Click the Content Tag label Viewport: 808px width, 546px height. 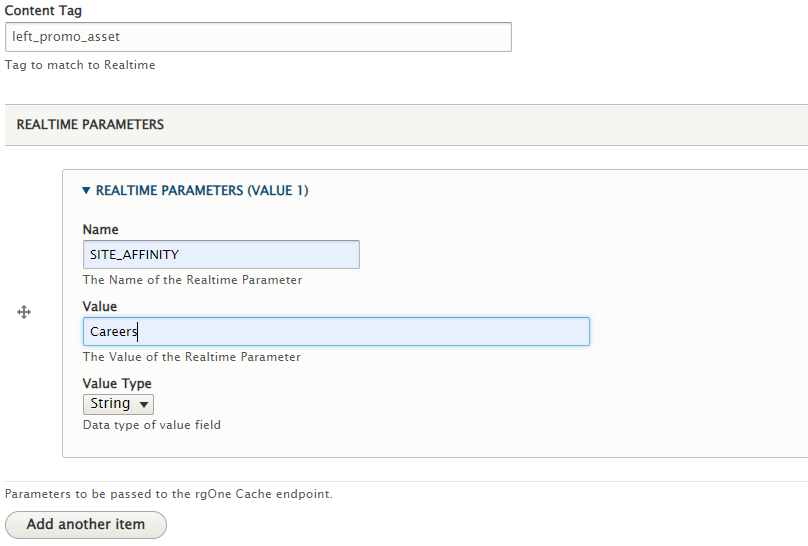click(x=44, y=11)
